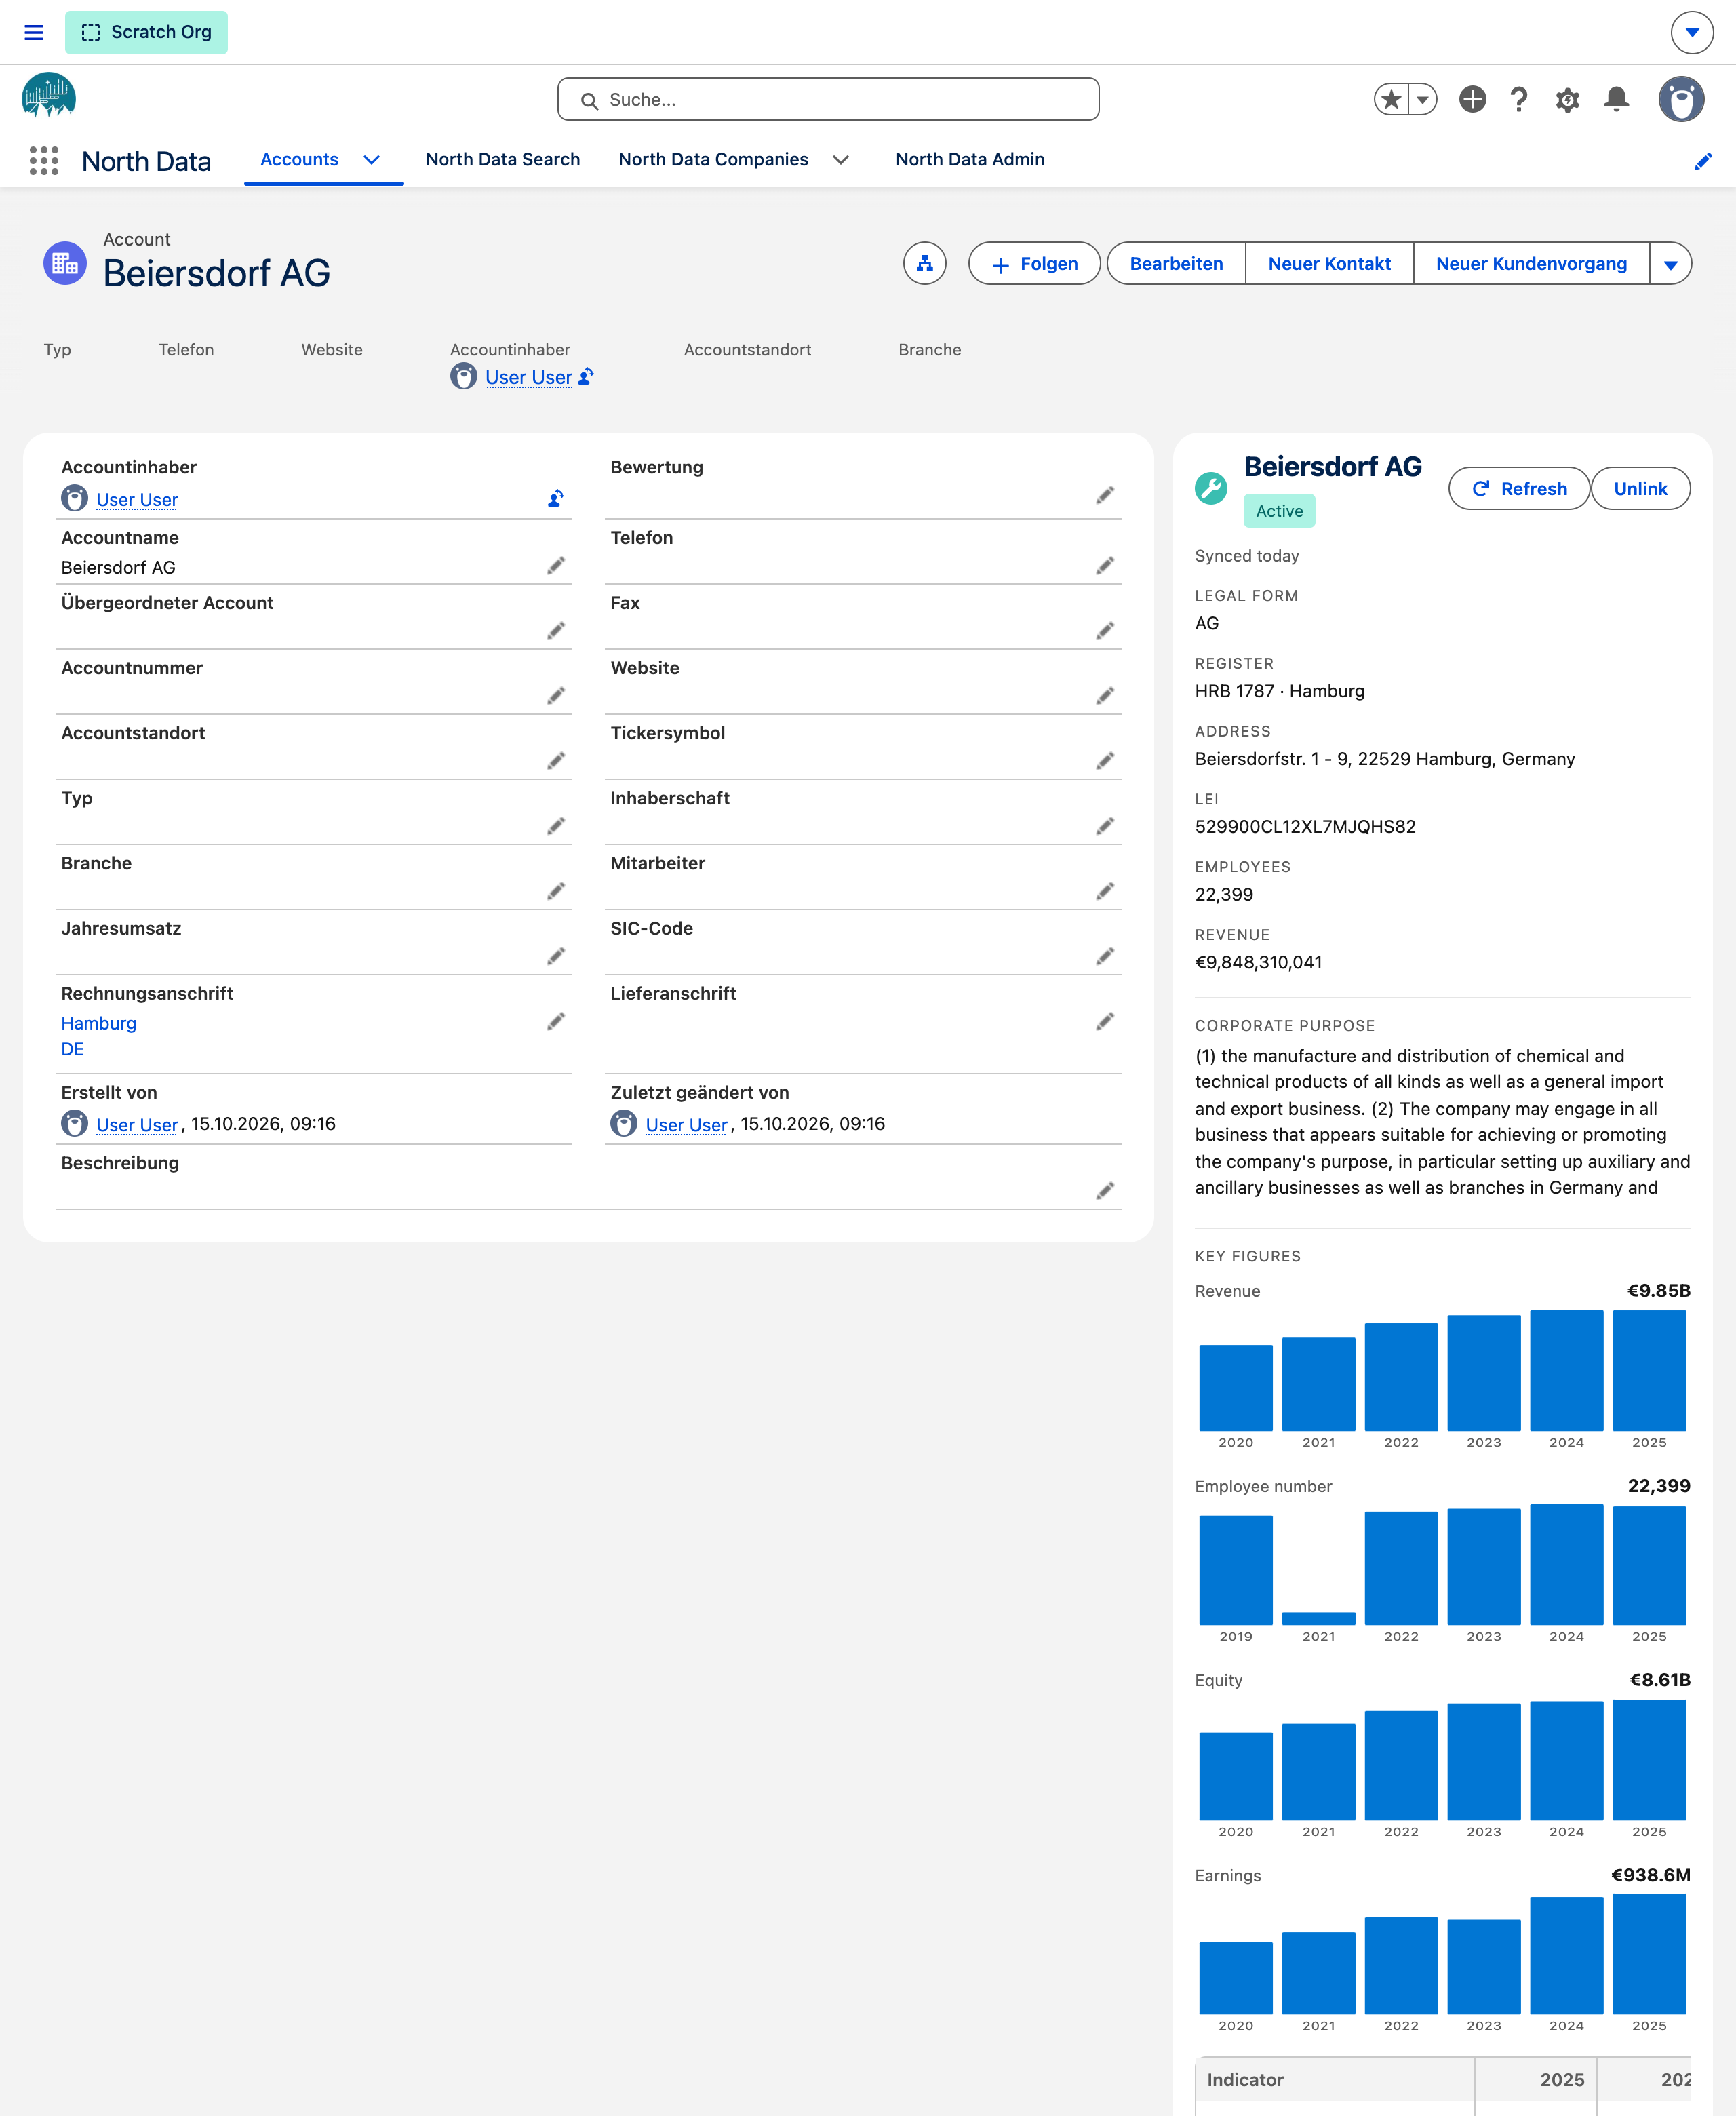Click the LEI value 529900CL12XL7MJQHS82
This screenshot has width=1736, height=2116.
tap(1305, 827)
